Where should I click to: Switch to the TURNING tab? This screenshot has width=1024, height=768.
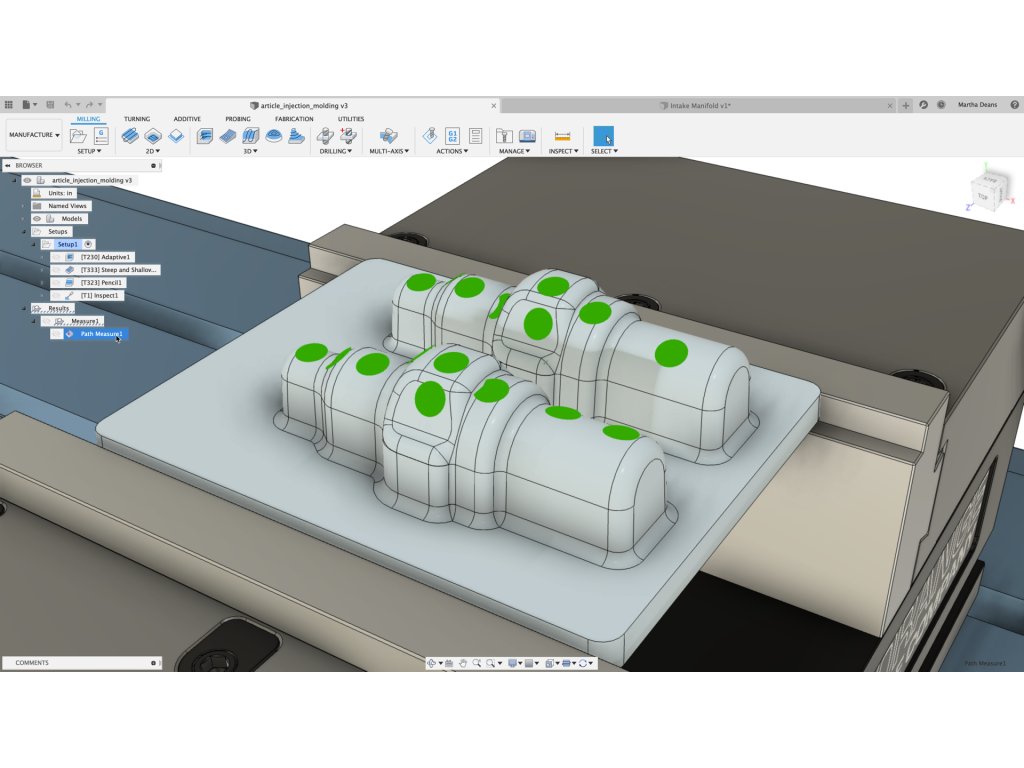point(137,119)
